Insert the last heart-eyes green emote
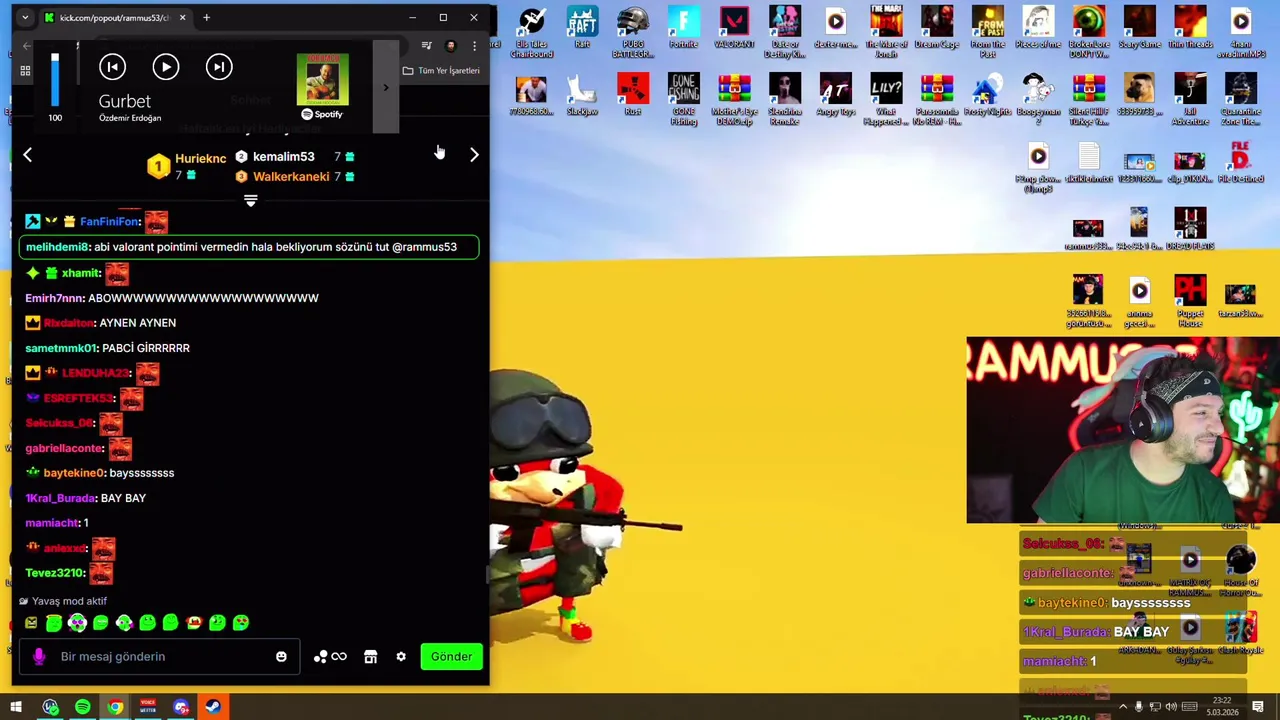The width and height of the screenshot is (1280, 720). 241,623
